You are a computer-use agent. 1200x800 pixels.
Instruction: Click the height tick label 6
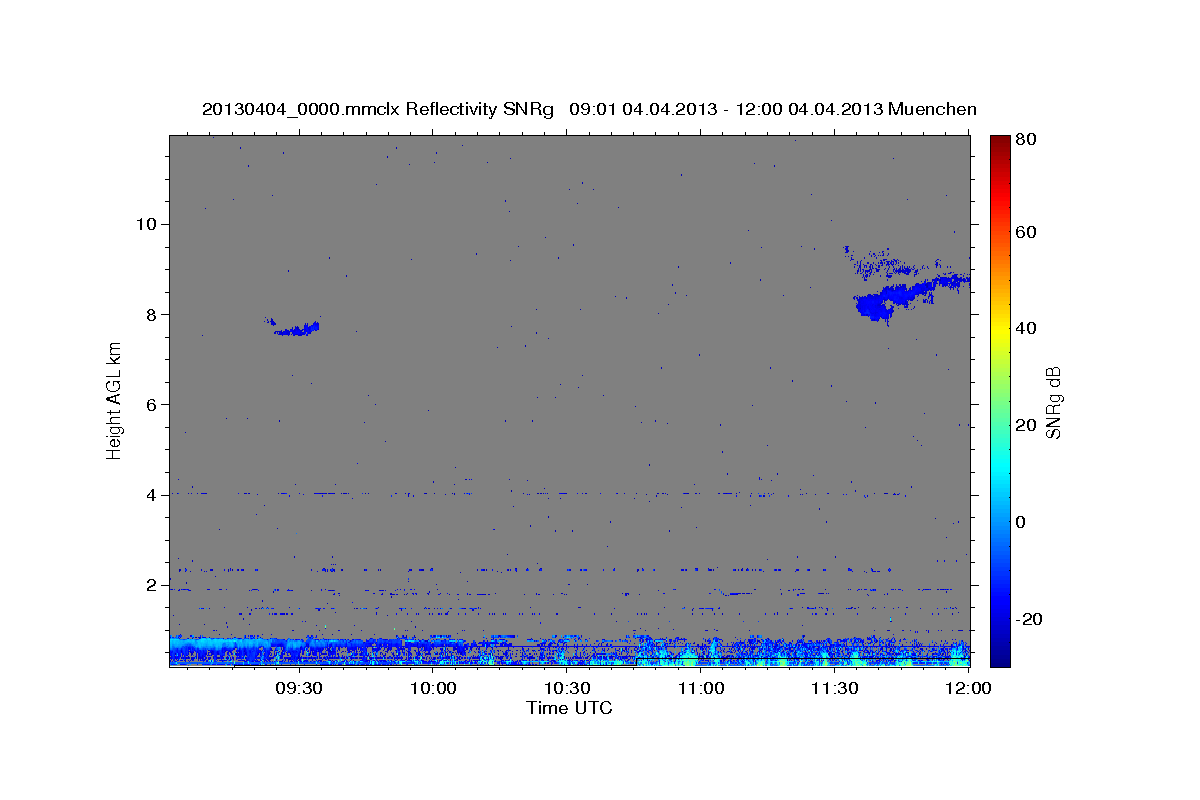tap(153, 404)
